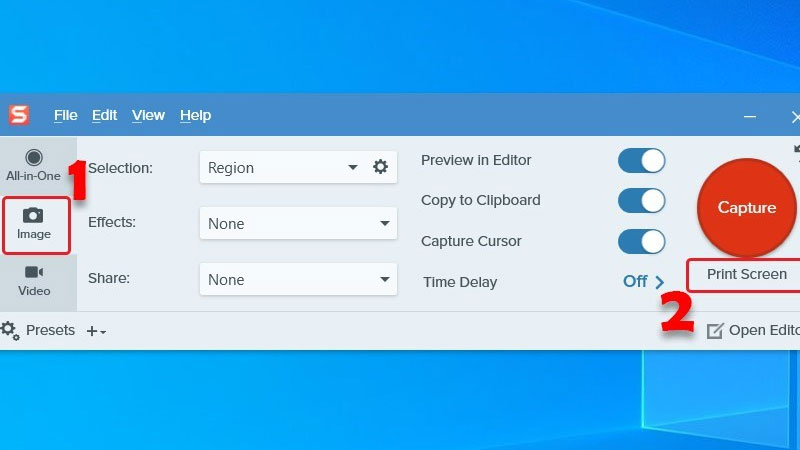The image size is (800, 450).
Task: Expand the Share None dropdown
Action: point(298,279)
